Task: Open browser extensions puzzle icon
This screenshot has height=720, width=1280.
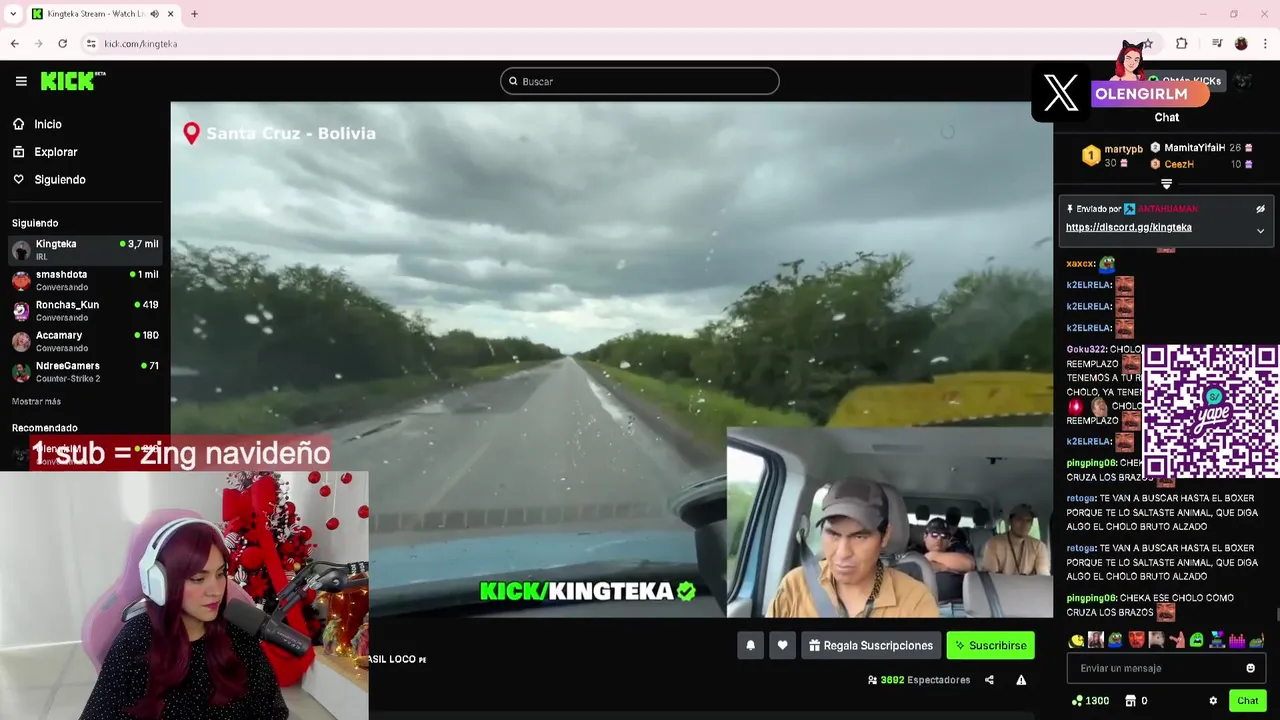Action: [x=1181, y=44]
